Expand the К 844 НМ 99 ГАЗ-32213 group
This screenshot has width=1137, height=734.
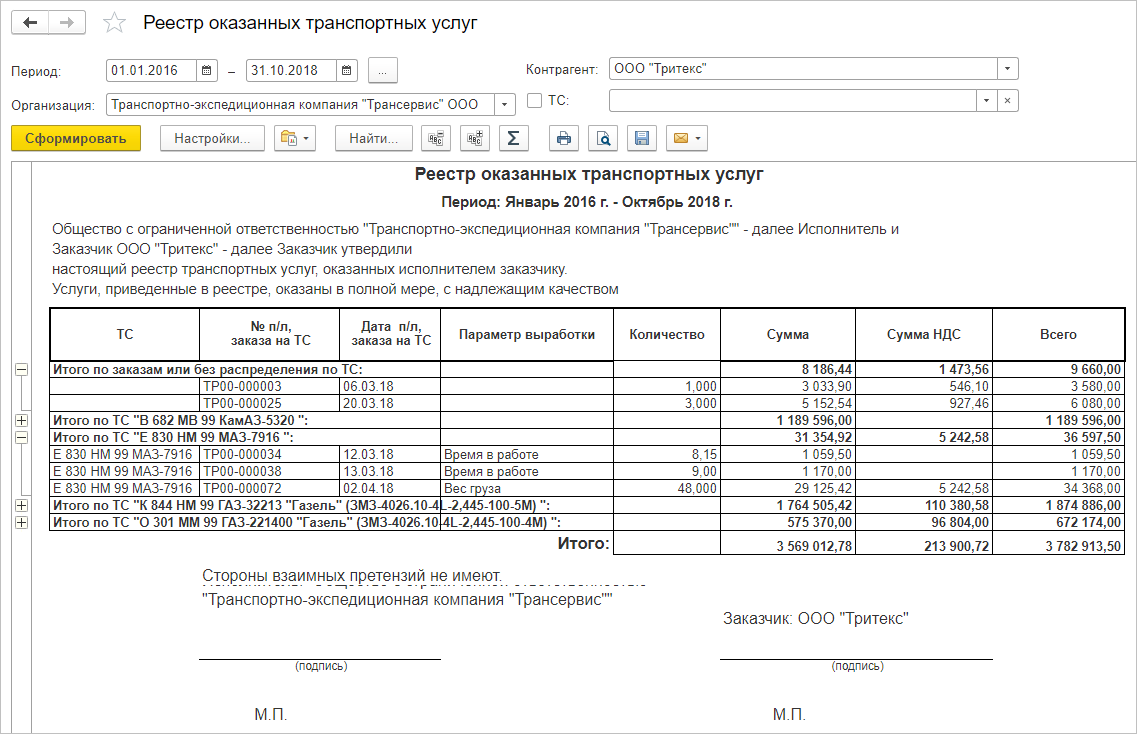click(x=22, y=506)
